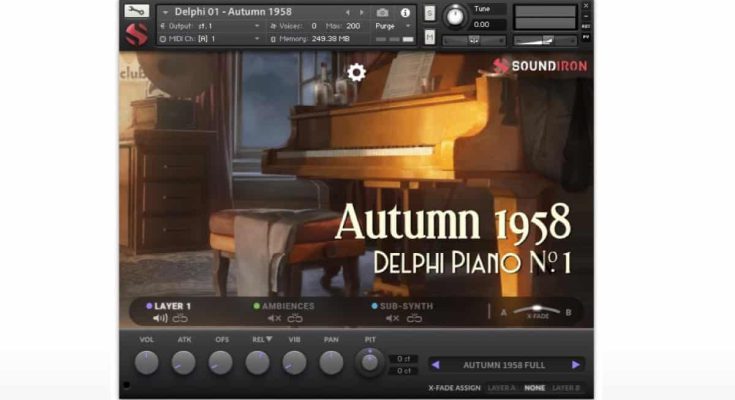Screen dimensions: 735x400
Task: Set X-Fade Assign to None
Action: pos(535,387)
